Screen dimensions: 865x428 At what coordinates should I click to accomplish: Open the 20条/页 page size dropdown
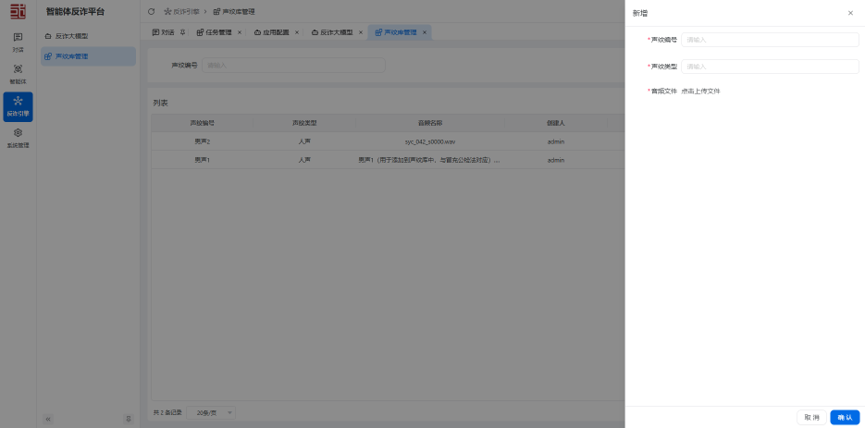[x=211, y=413]
